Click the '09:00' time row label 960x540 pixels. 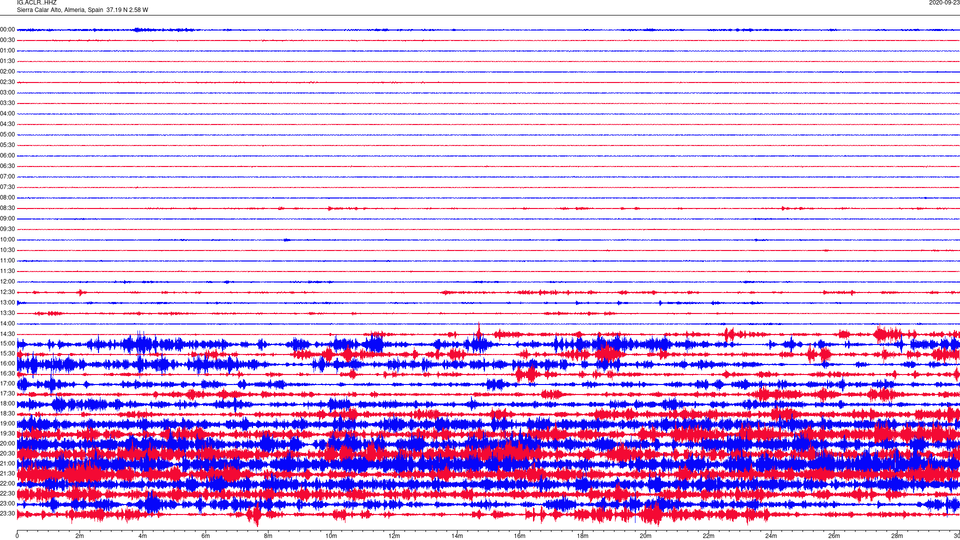tap(7, 219)
